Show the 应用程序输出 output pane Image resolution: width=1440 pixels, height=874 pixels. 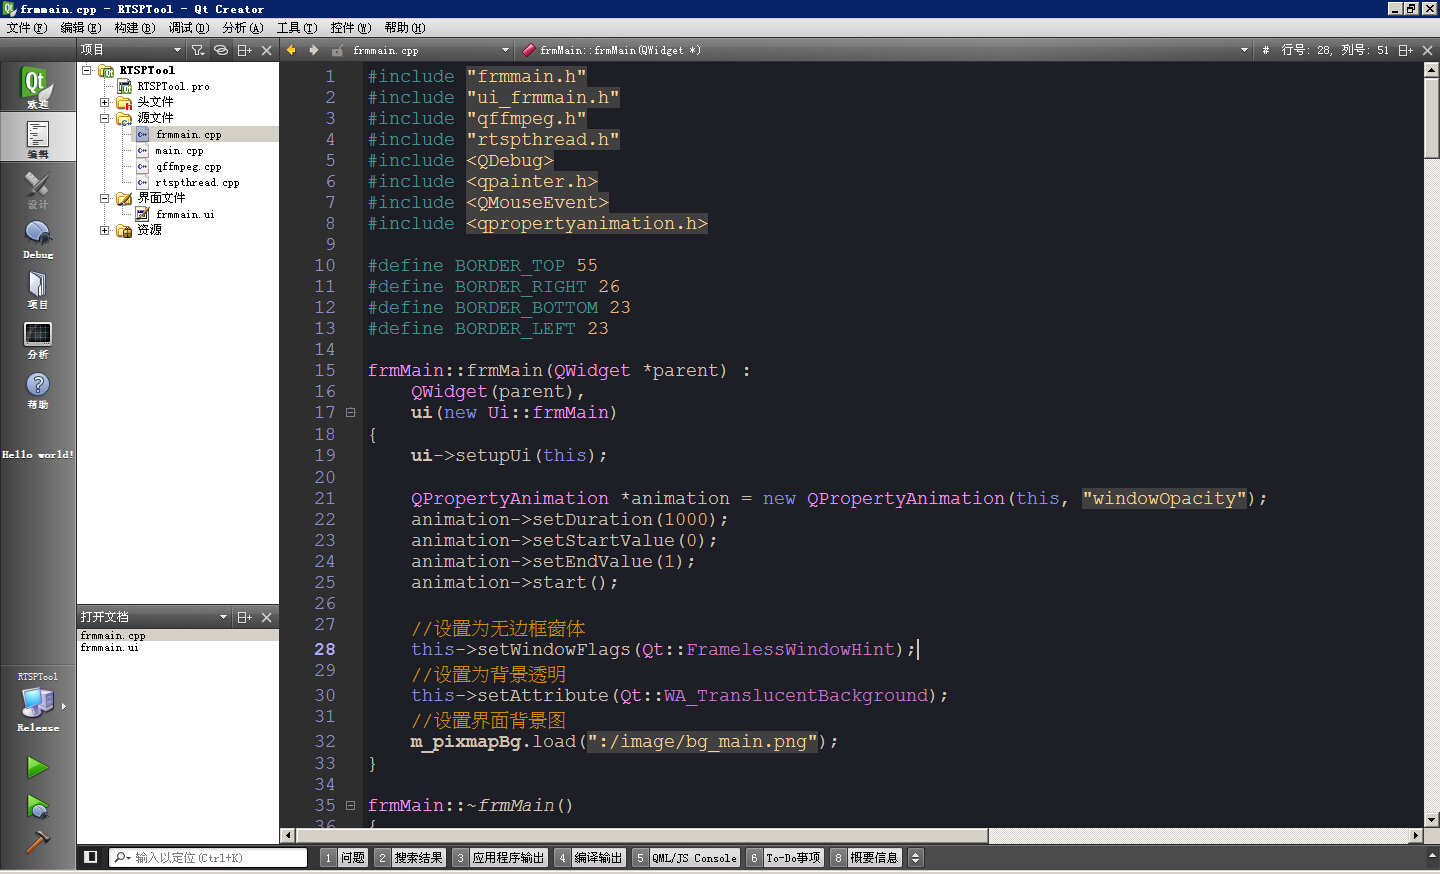[499, 857]
